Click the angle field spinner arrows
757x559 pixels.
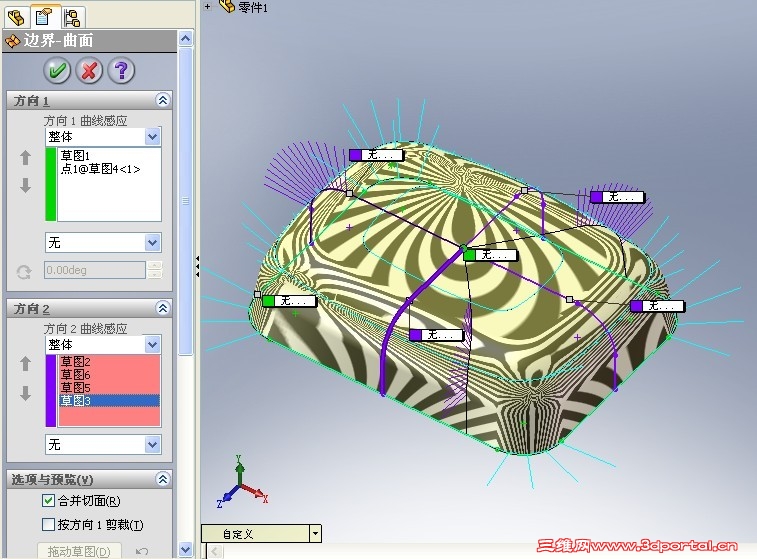(x=154, y=270)
